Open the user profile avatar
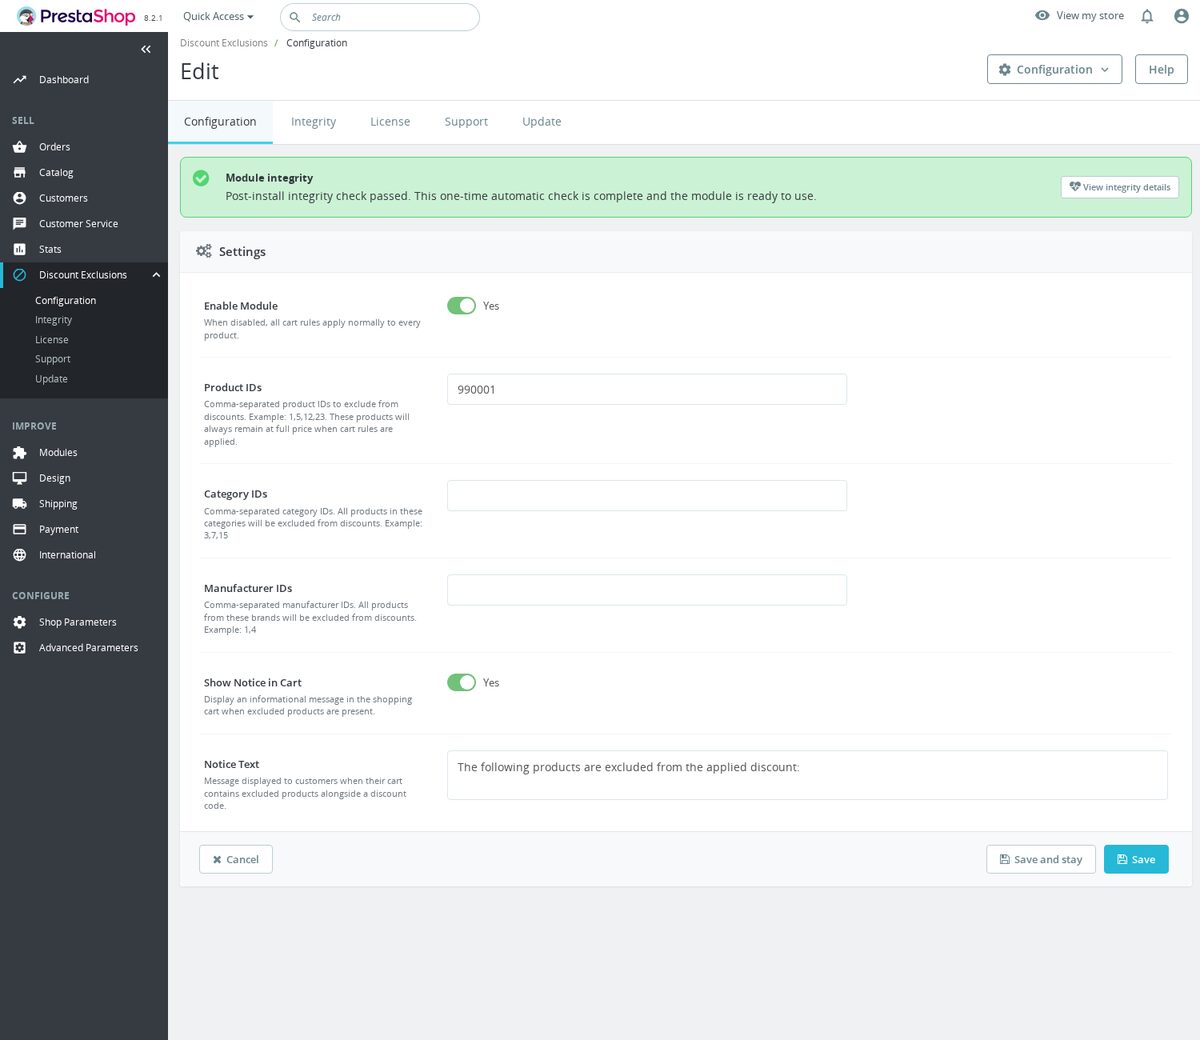This screenshot has width=1200, height=1040. click(x=1181, y=16)
